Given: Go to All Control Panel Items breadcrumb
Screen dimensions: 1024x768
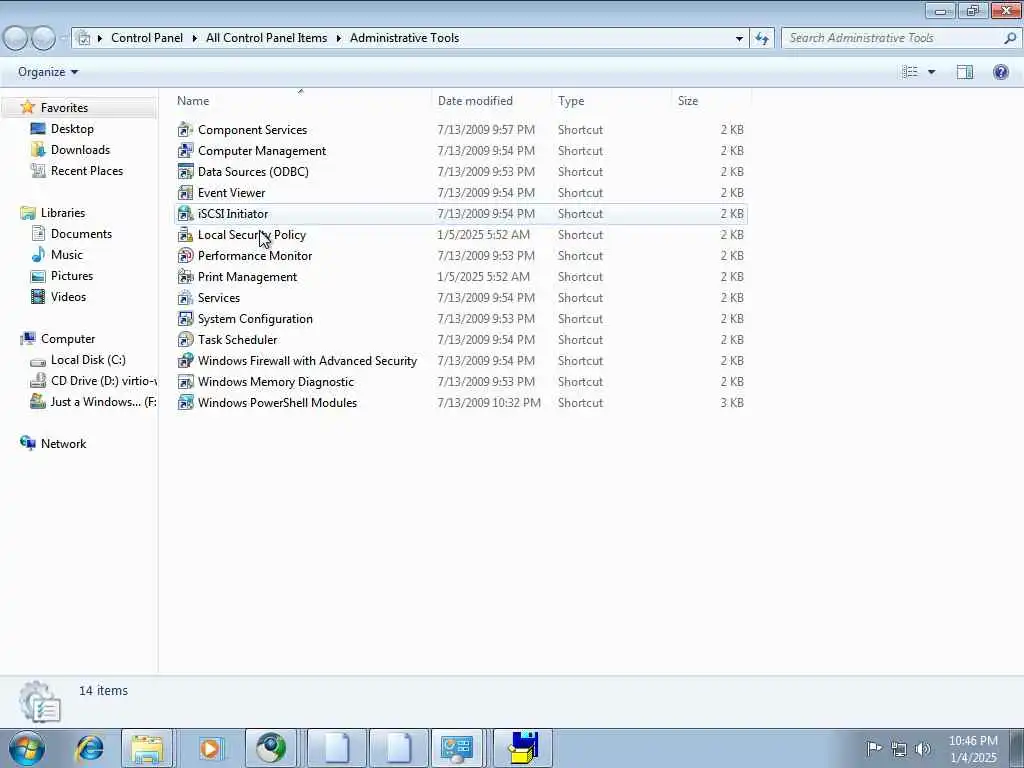Looking at the screenshot, I should pyautogui.click(x=266, y=38).
